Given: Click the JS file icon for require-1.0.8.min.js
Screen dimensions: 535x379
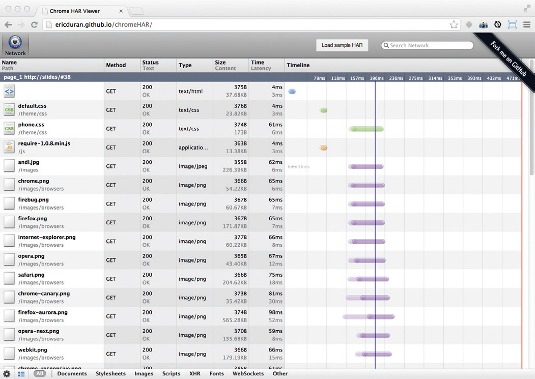Looking at the screenshot, I should 9,147.
